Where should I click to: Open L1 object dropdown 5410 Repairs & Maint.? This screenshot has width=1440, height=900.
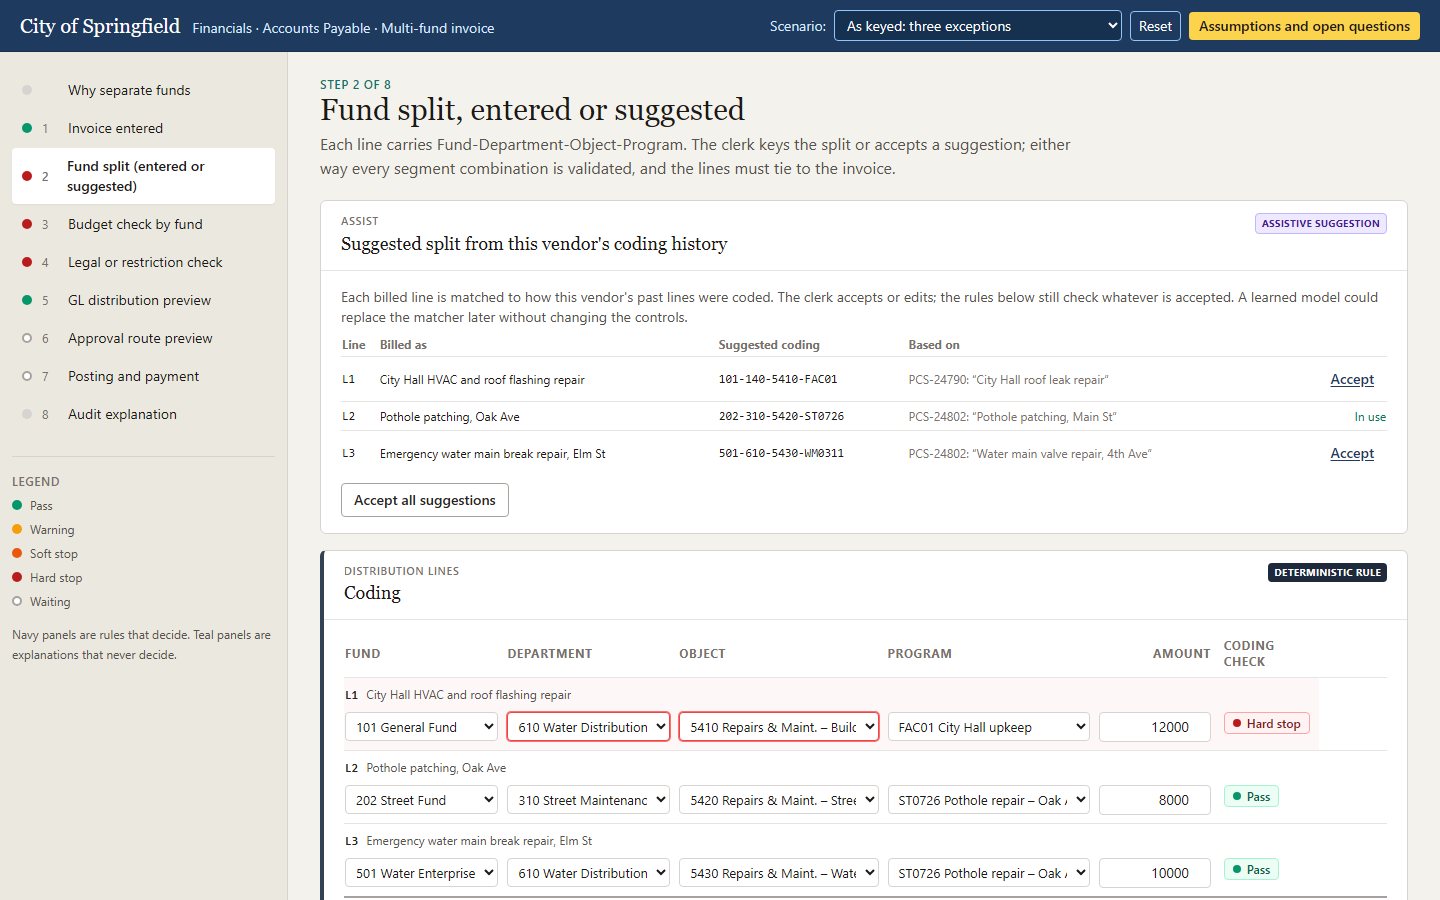(x=779, y=727)
